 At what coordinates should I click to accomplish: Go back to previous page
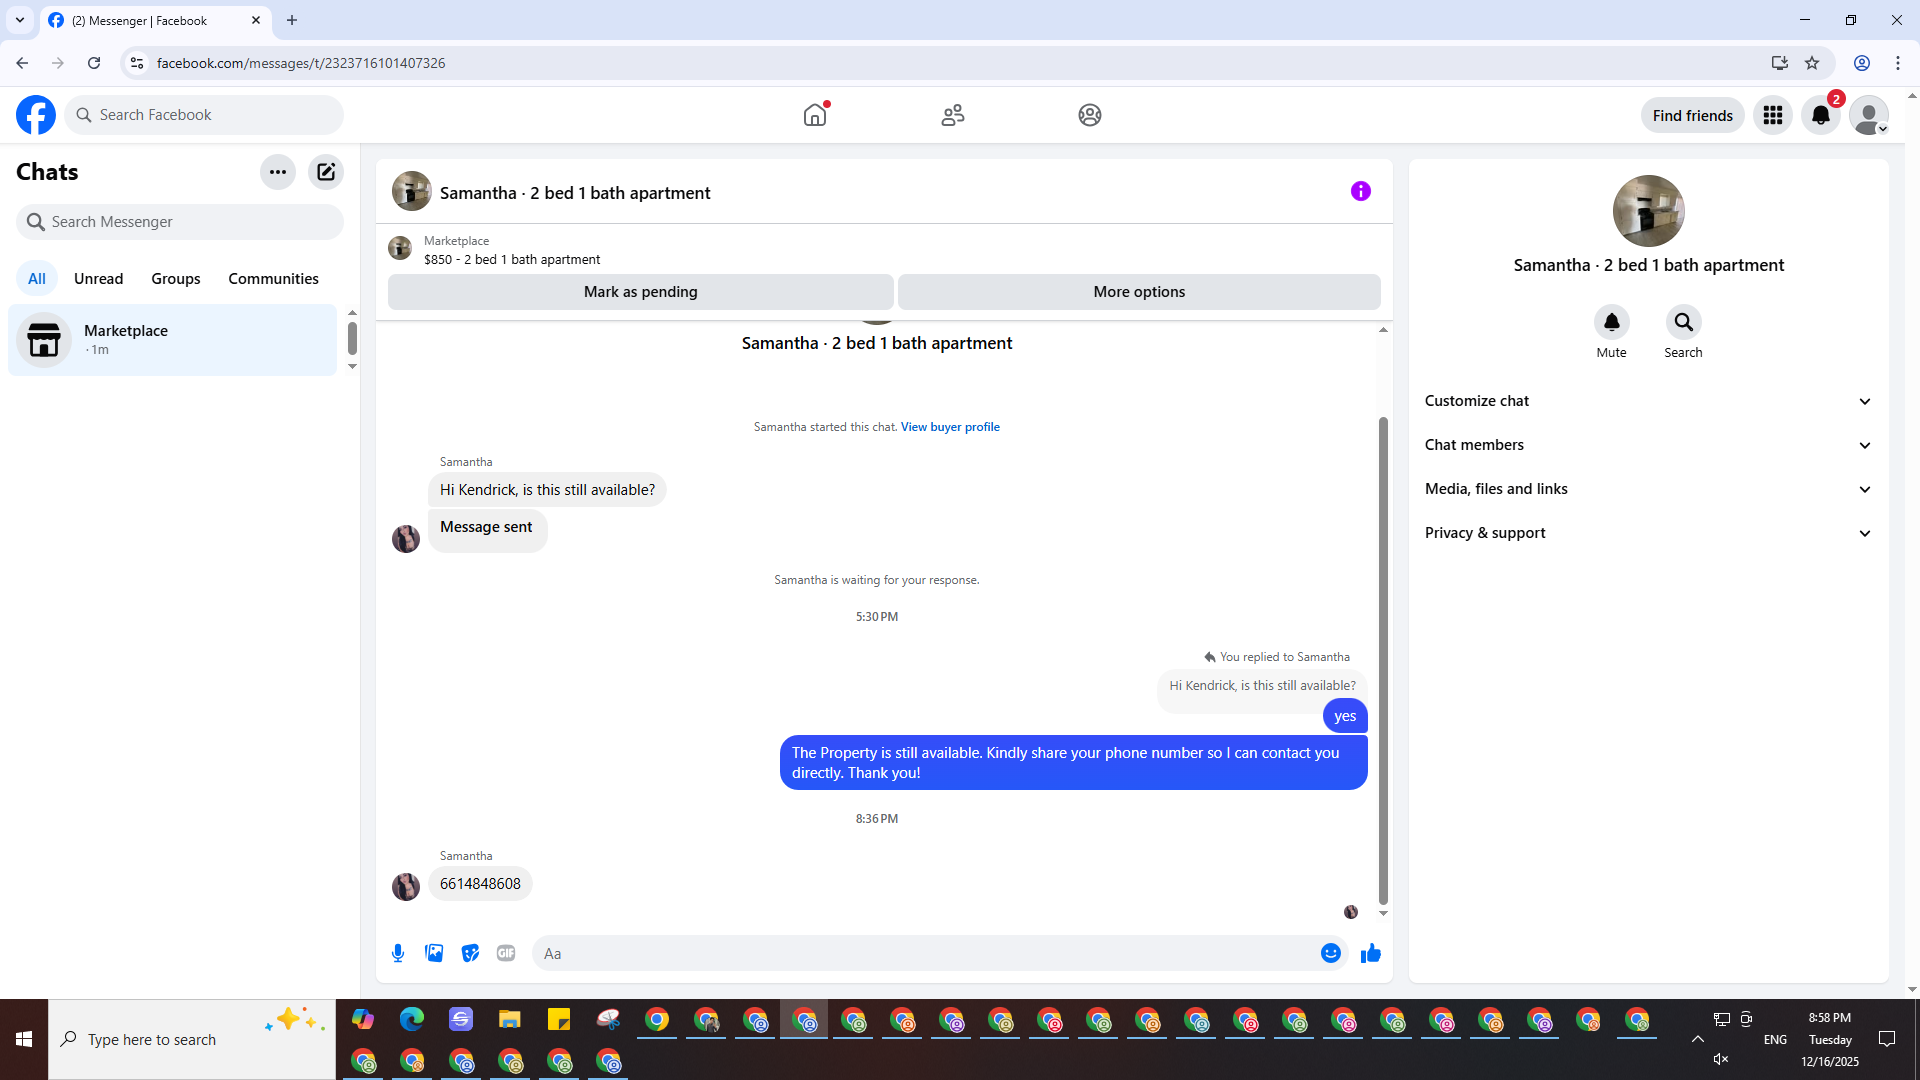22,63
